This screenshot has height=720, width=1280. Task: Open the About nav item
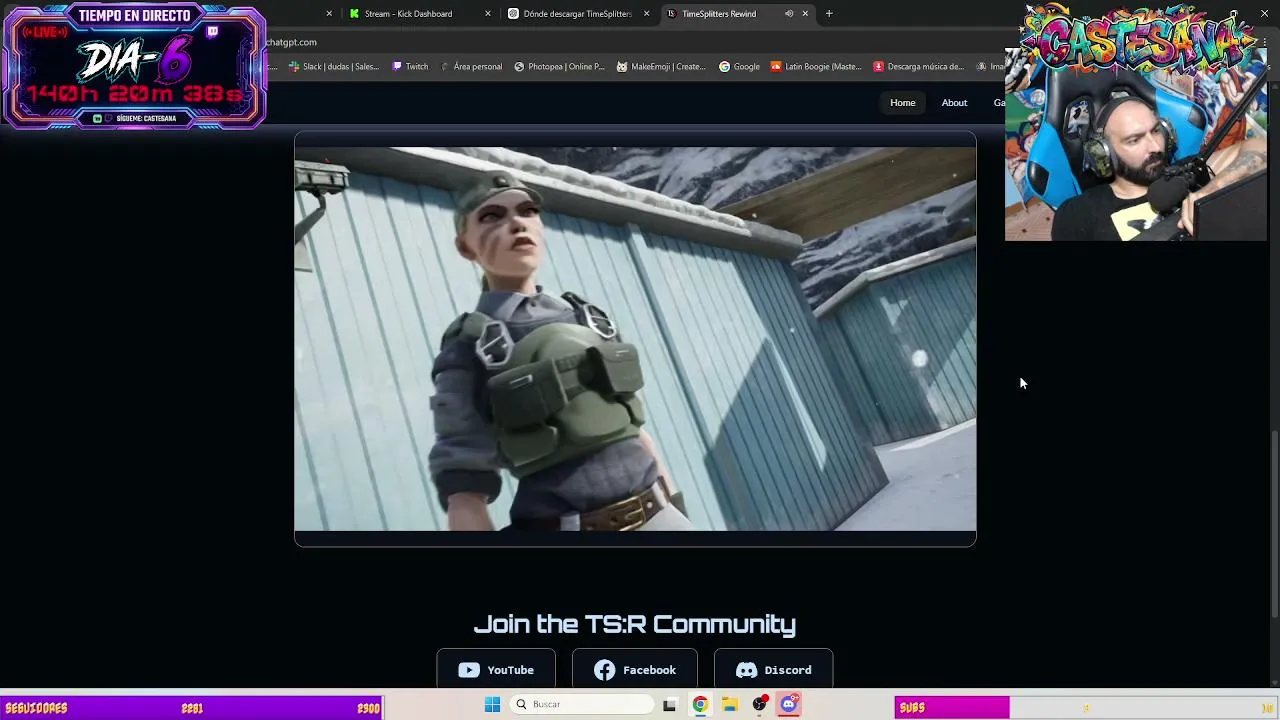954,103
